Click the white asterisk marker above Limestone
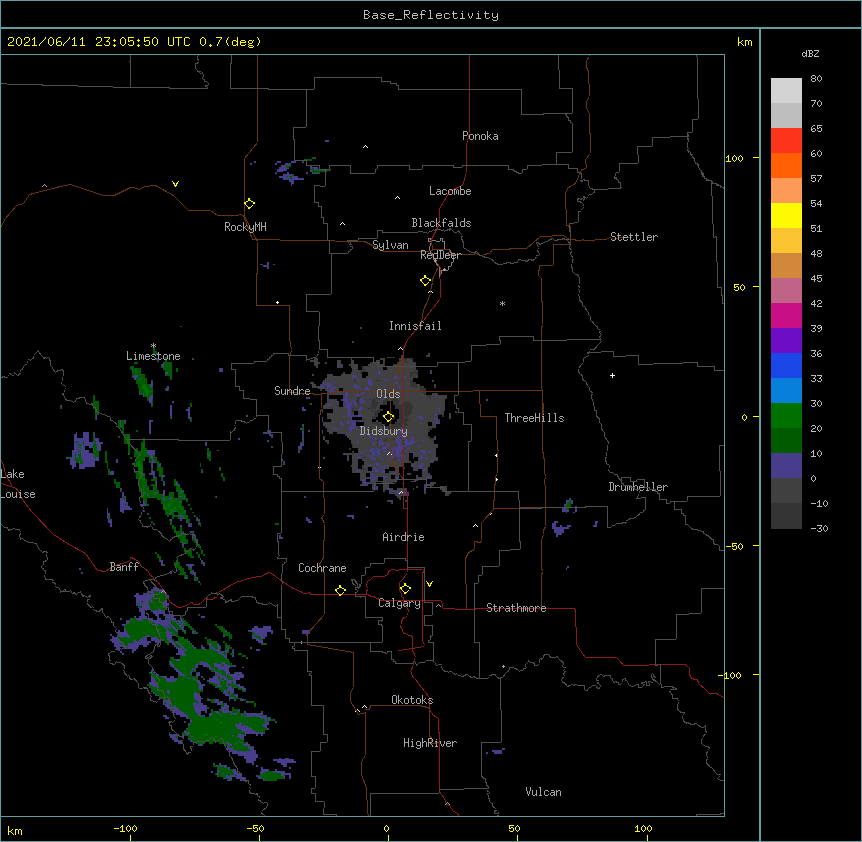 153,346
